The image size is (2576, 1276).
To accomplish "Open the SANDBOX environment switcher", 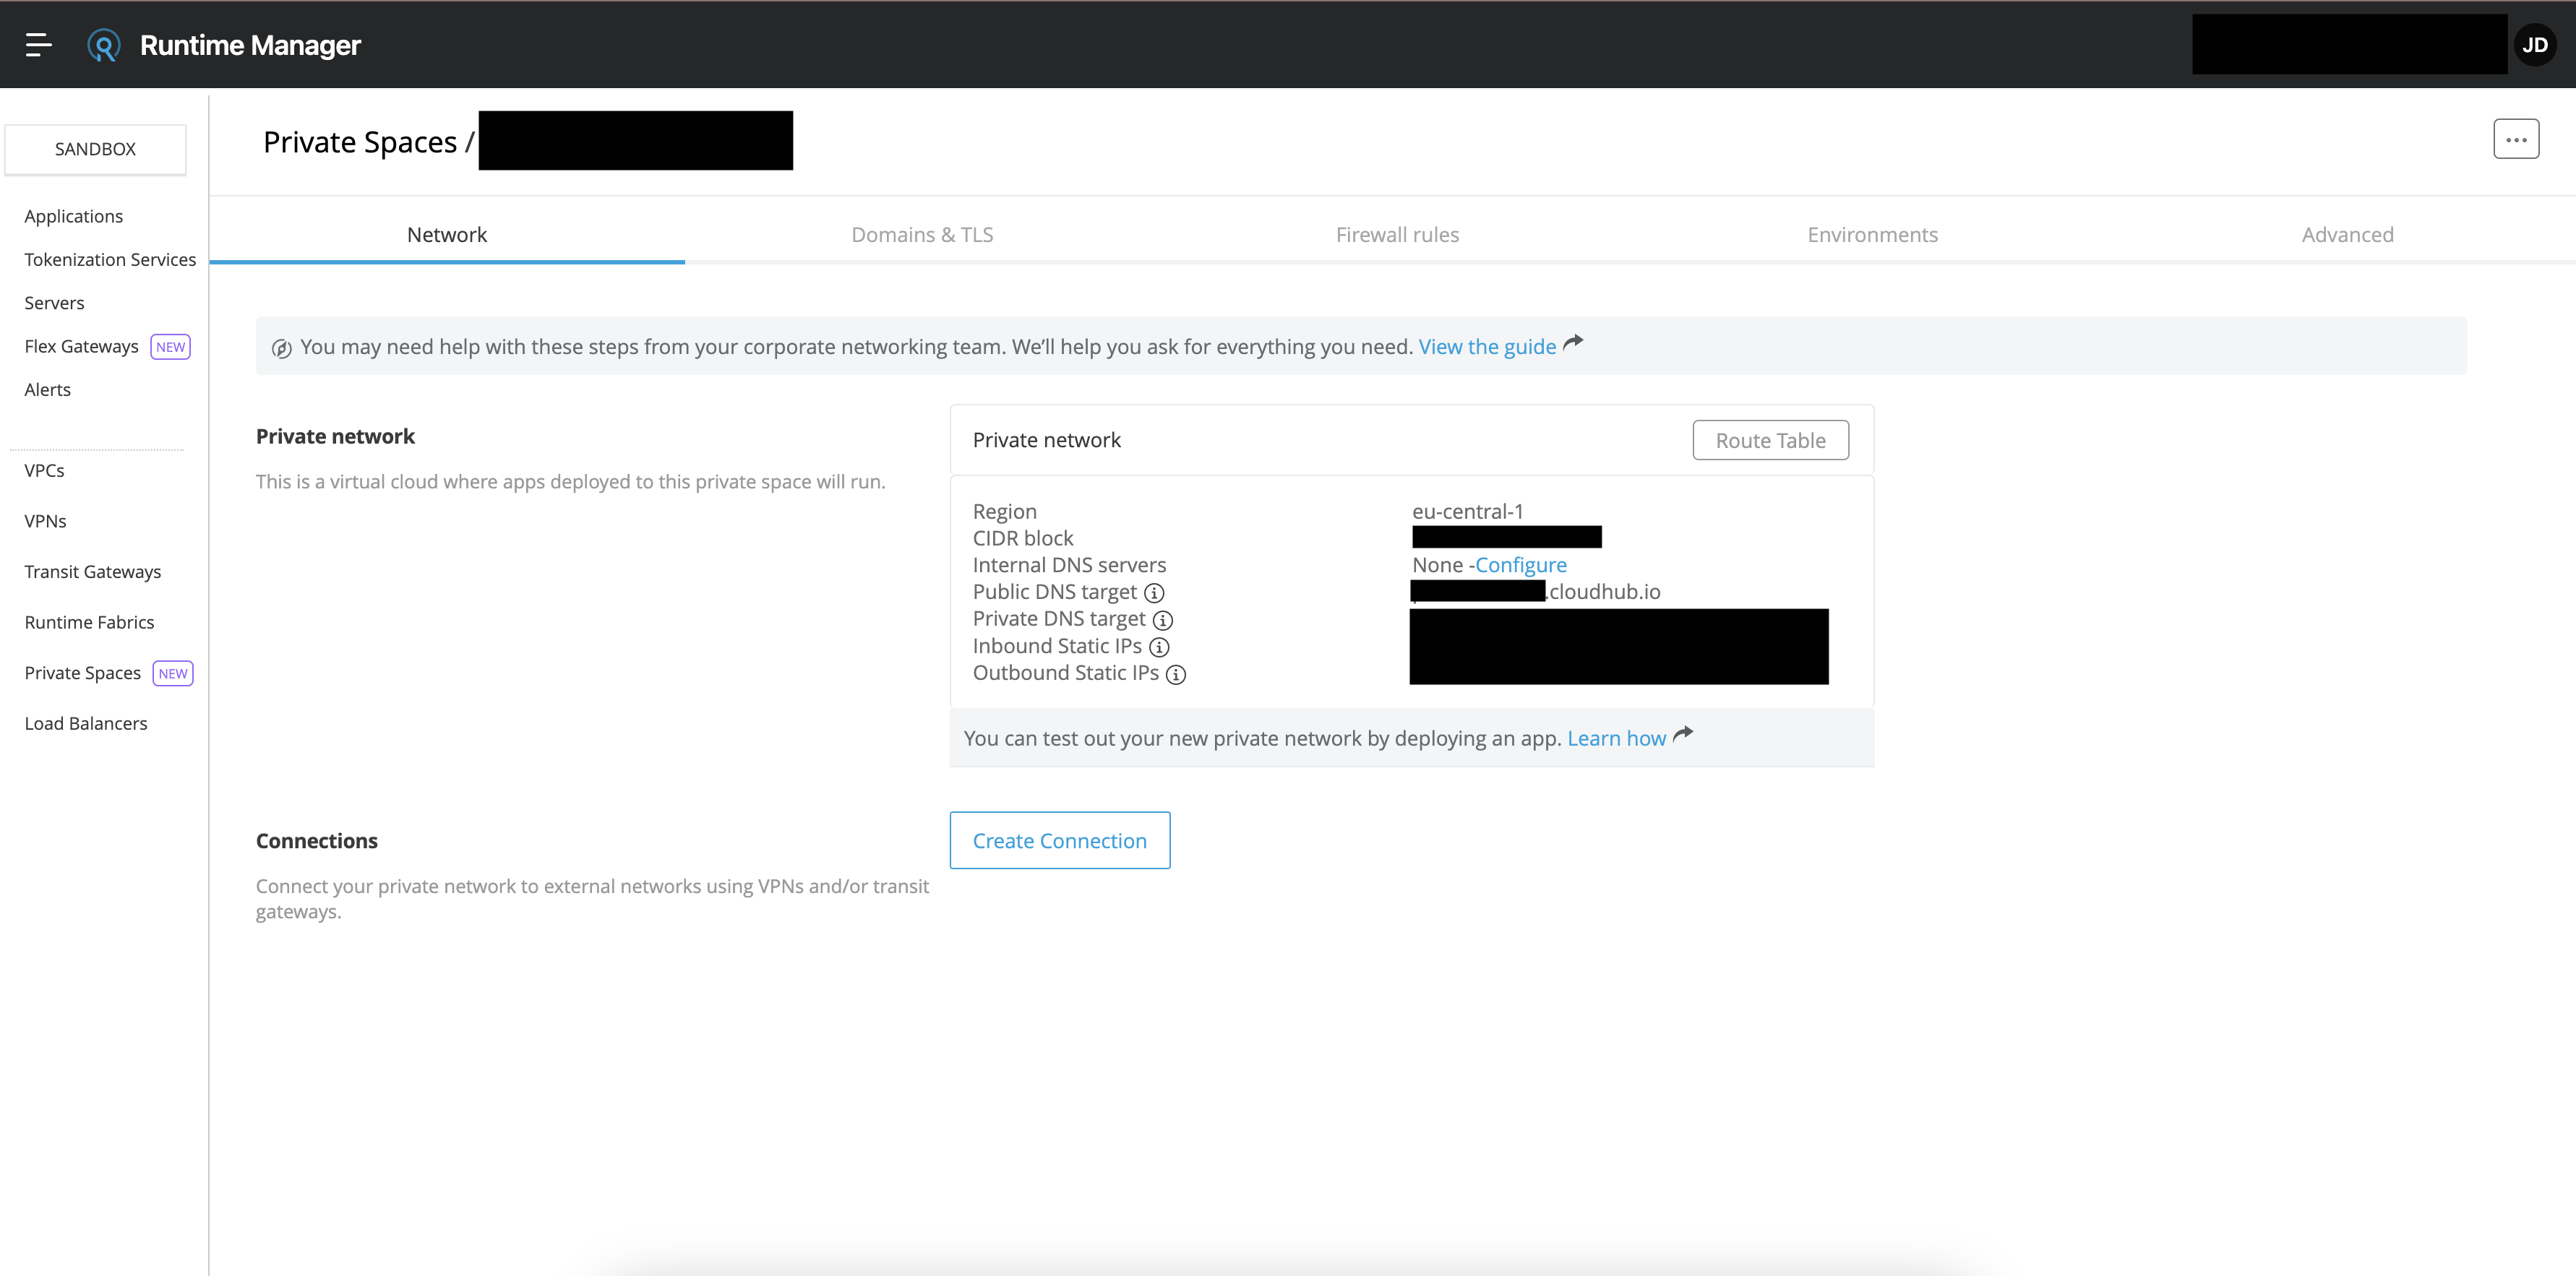I will (95, 149).
